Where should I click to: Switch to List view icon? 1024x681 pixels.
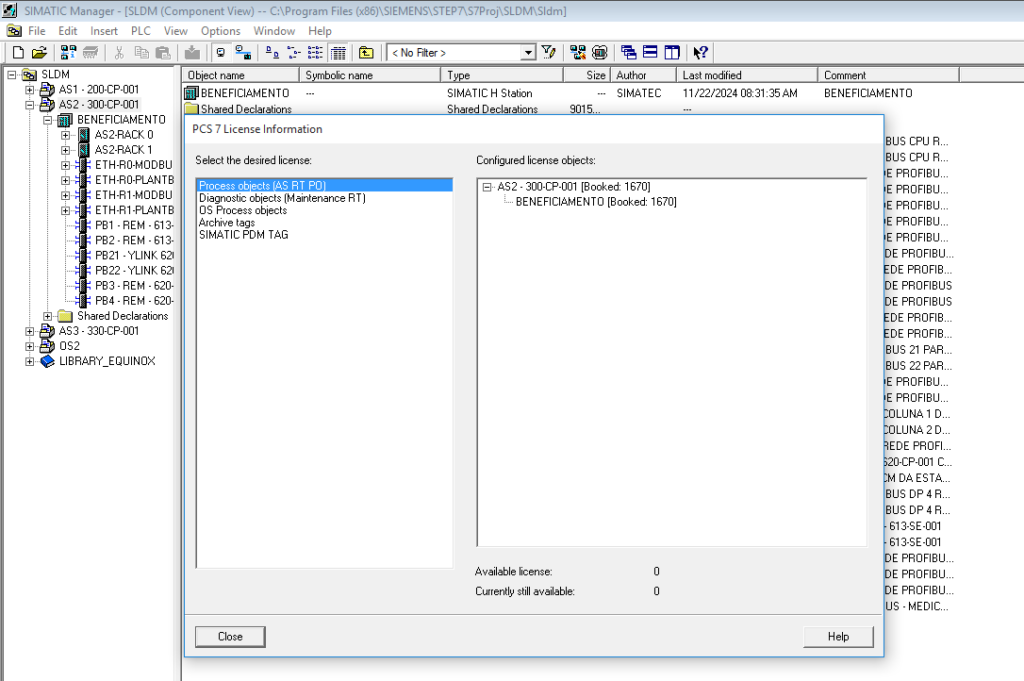click(x=315, y=53)
